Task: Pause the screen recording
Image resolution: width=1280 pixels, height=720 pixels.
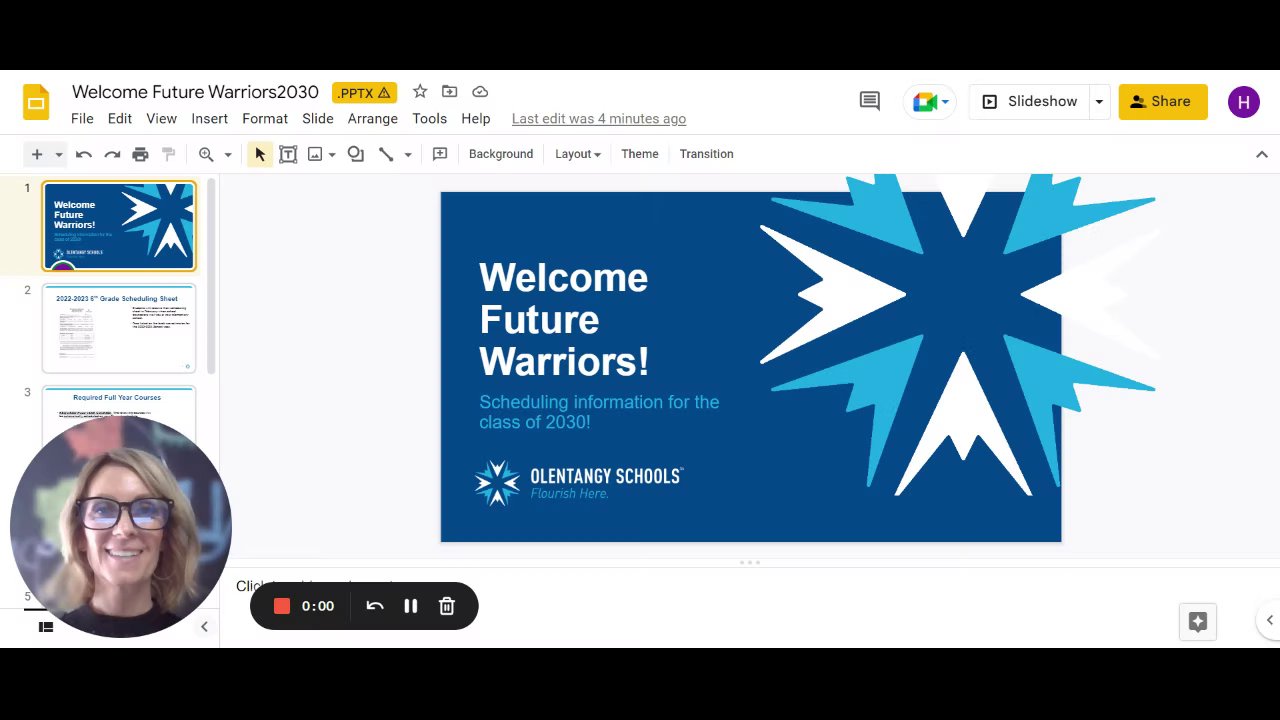Action: point(410,606)
